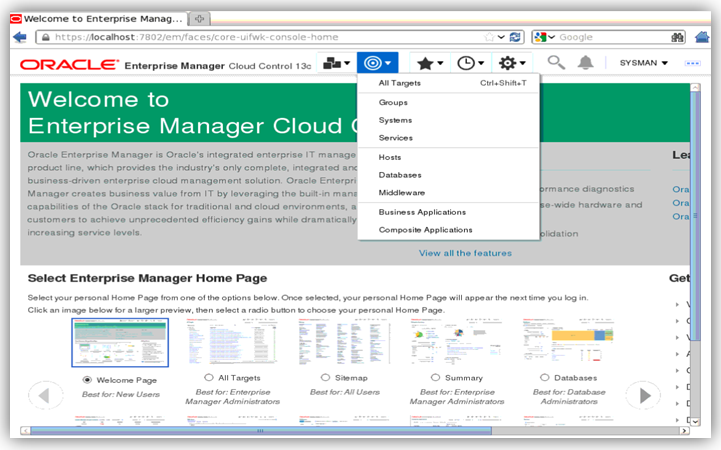Click the binoculars search icon
The width and height of the screenshot is (721, 450).
(x=677, y=37)
